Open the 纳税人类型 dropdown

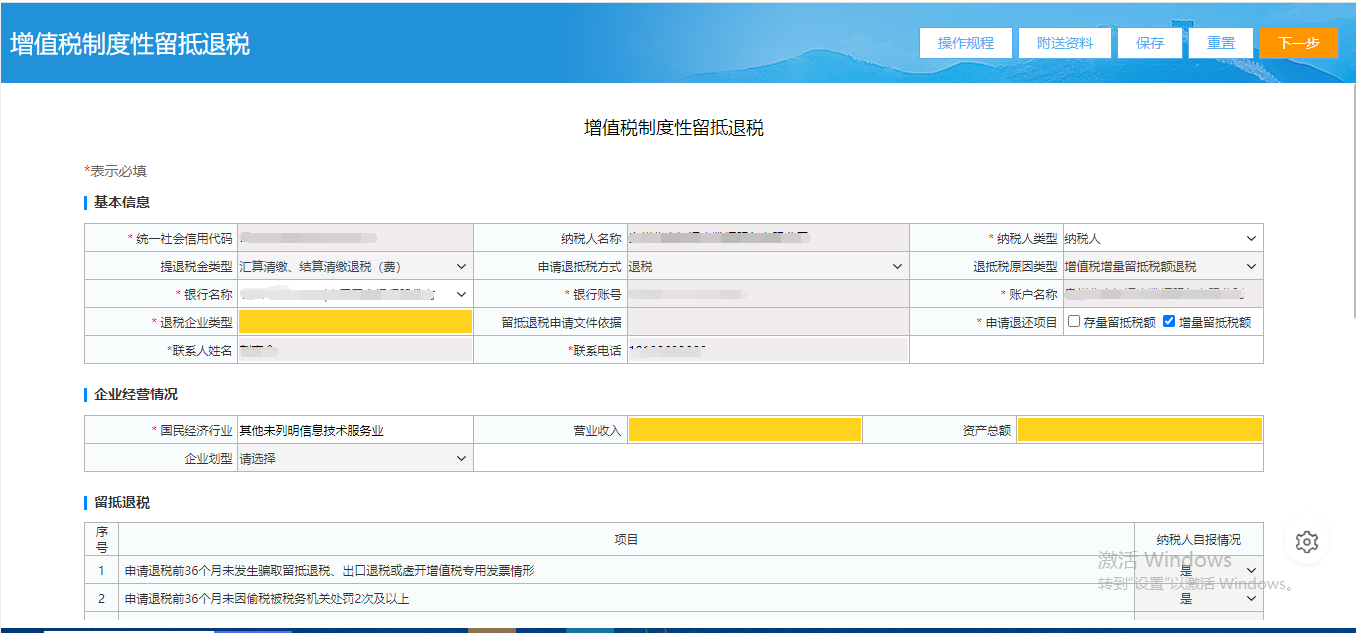[1161, 238]
